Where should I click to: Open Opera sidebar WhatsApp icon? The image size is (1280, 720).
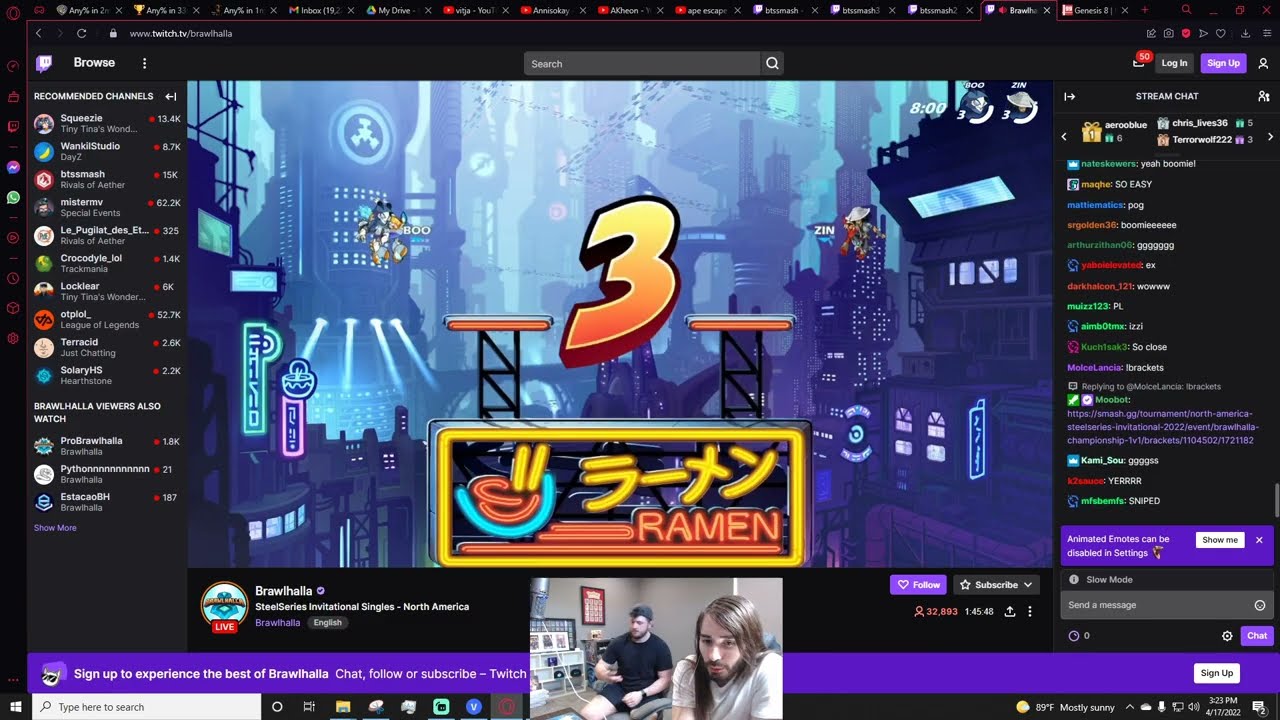[x=13, y=198]
